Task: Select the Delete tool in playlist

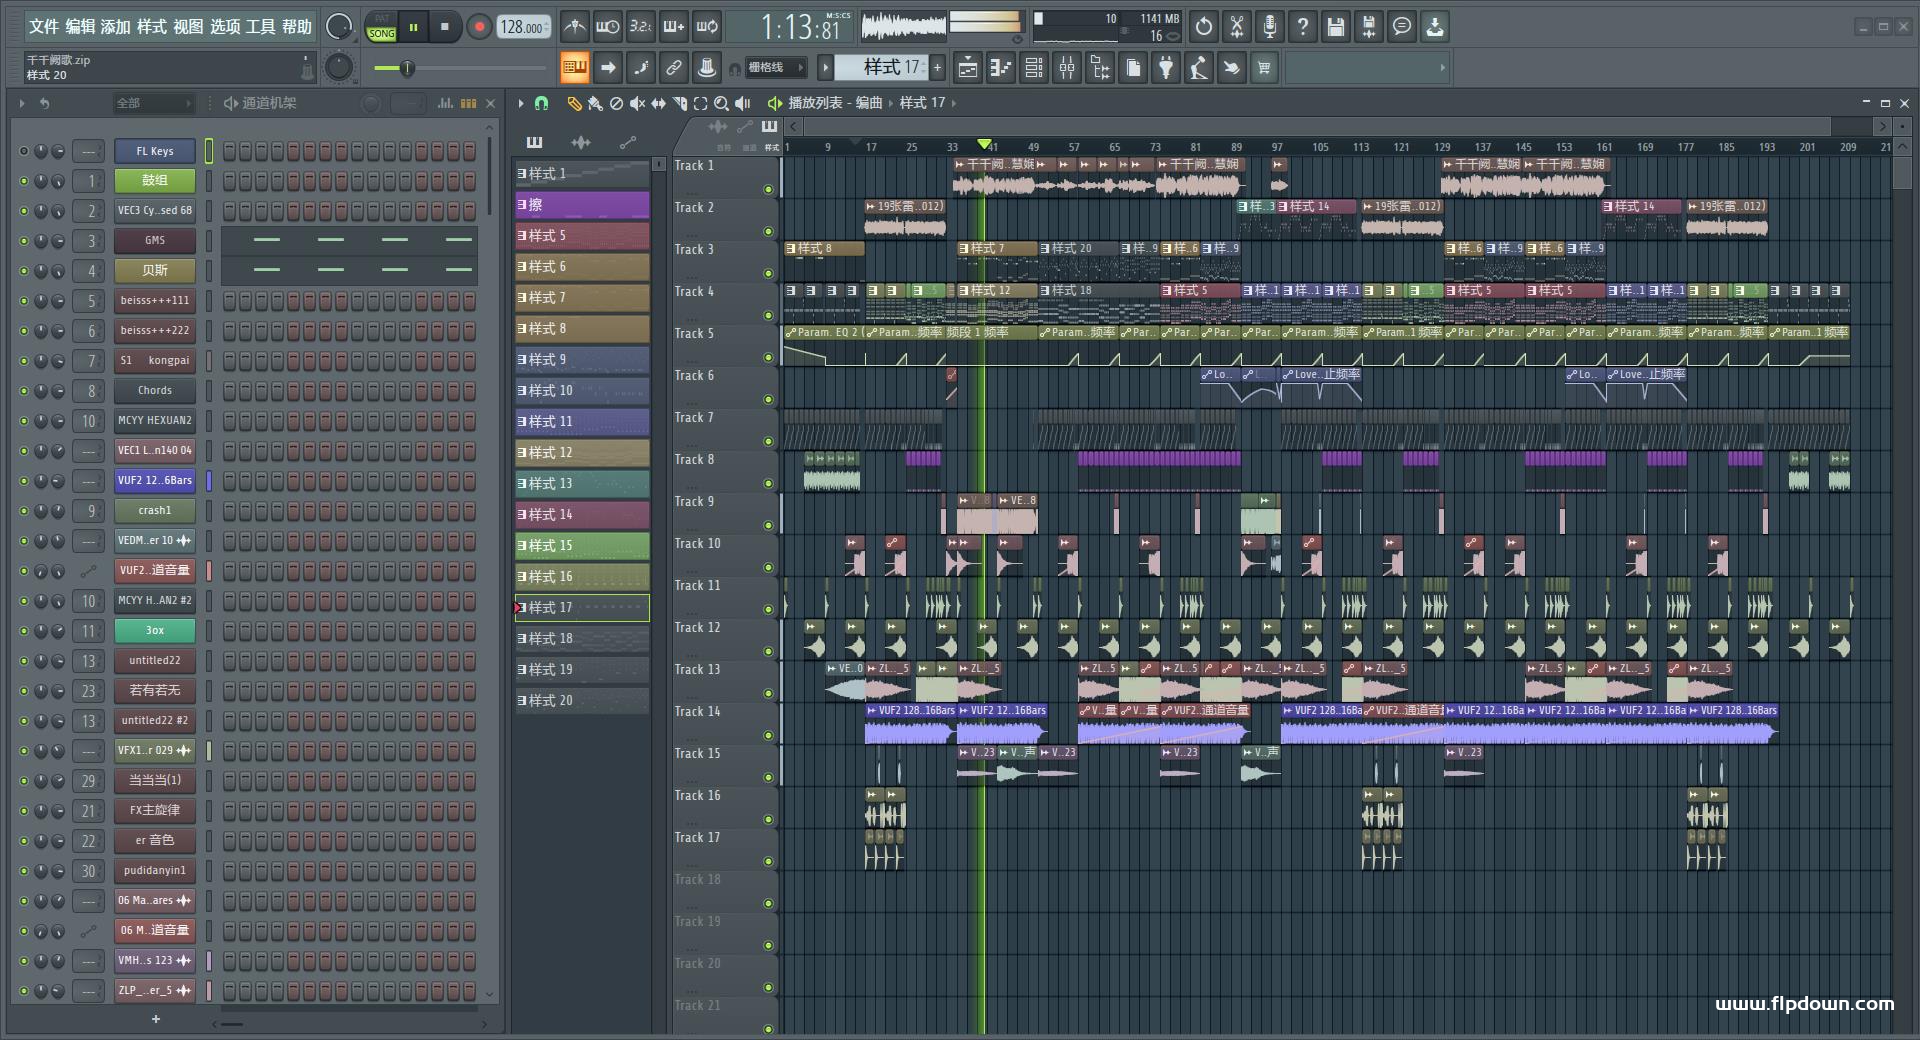Action: pos(616,103)
